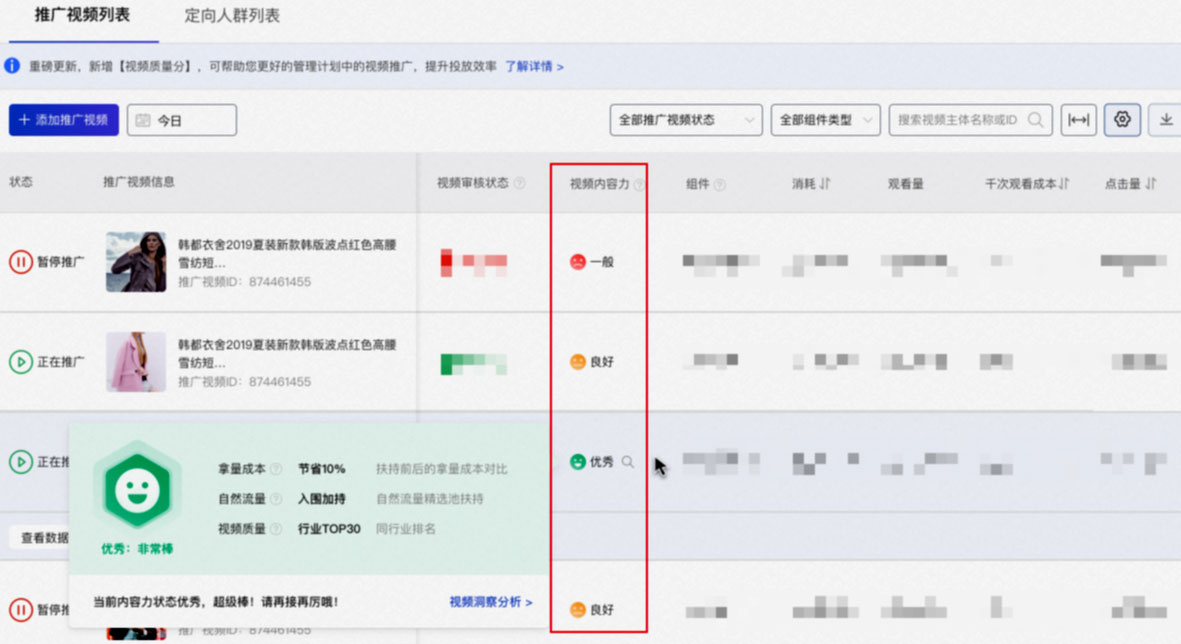Open the video thumbnail with the dark jacket model
Image resolution: width=1181 pixels, height=644 pixels.
coord(136,261)
